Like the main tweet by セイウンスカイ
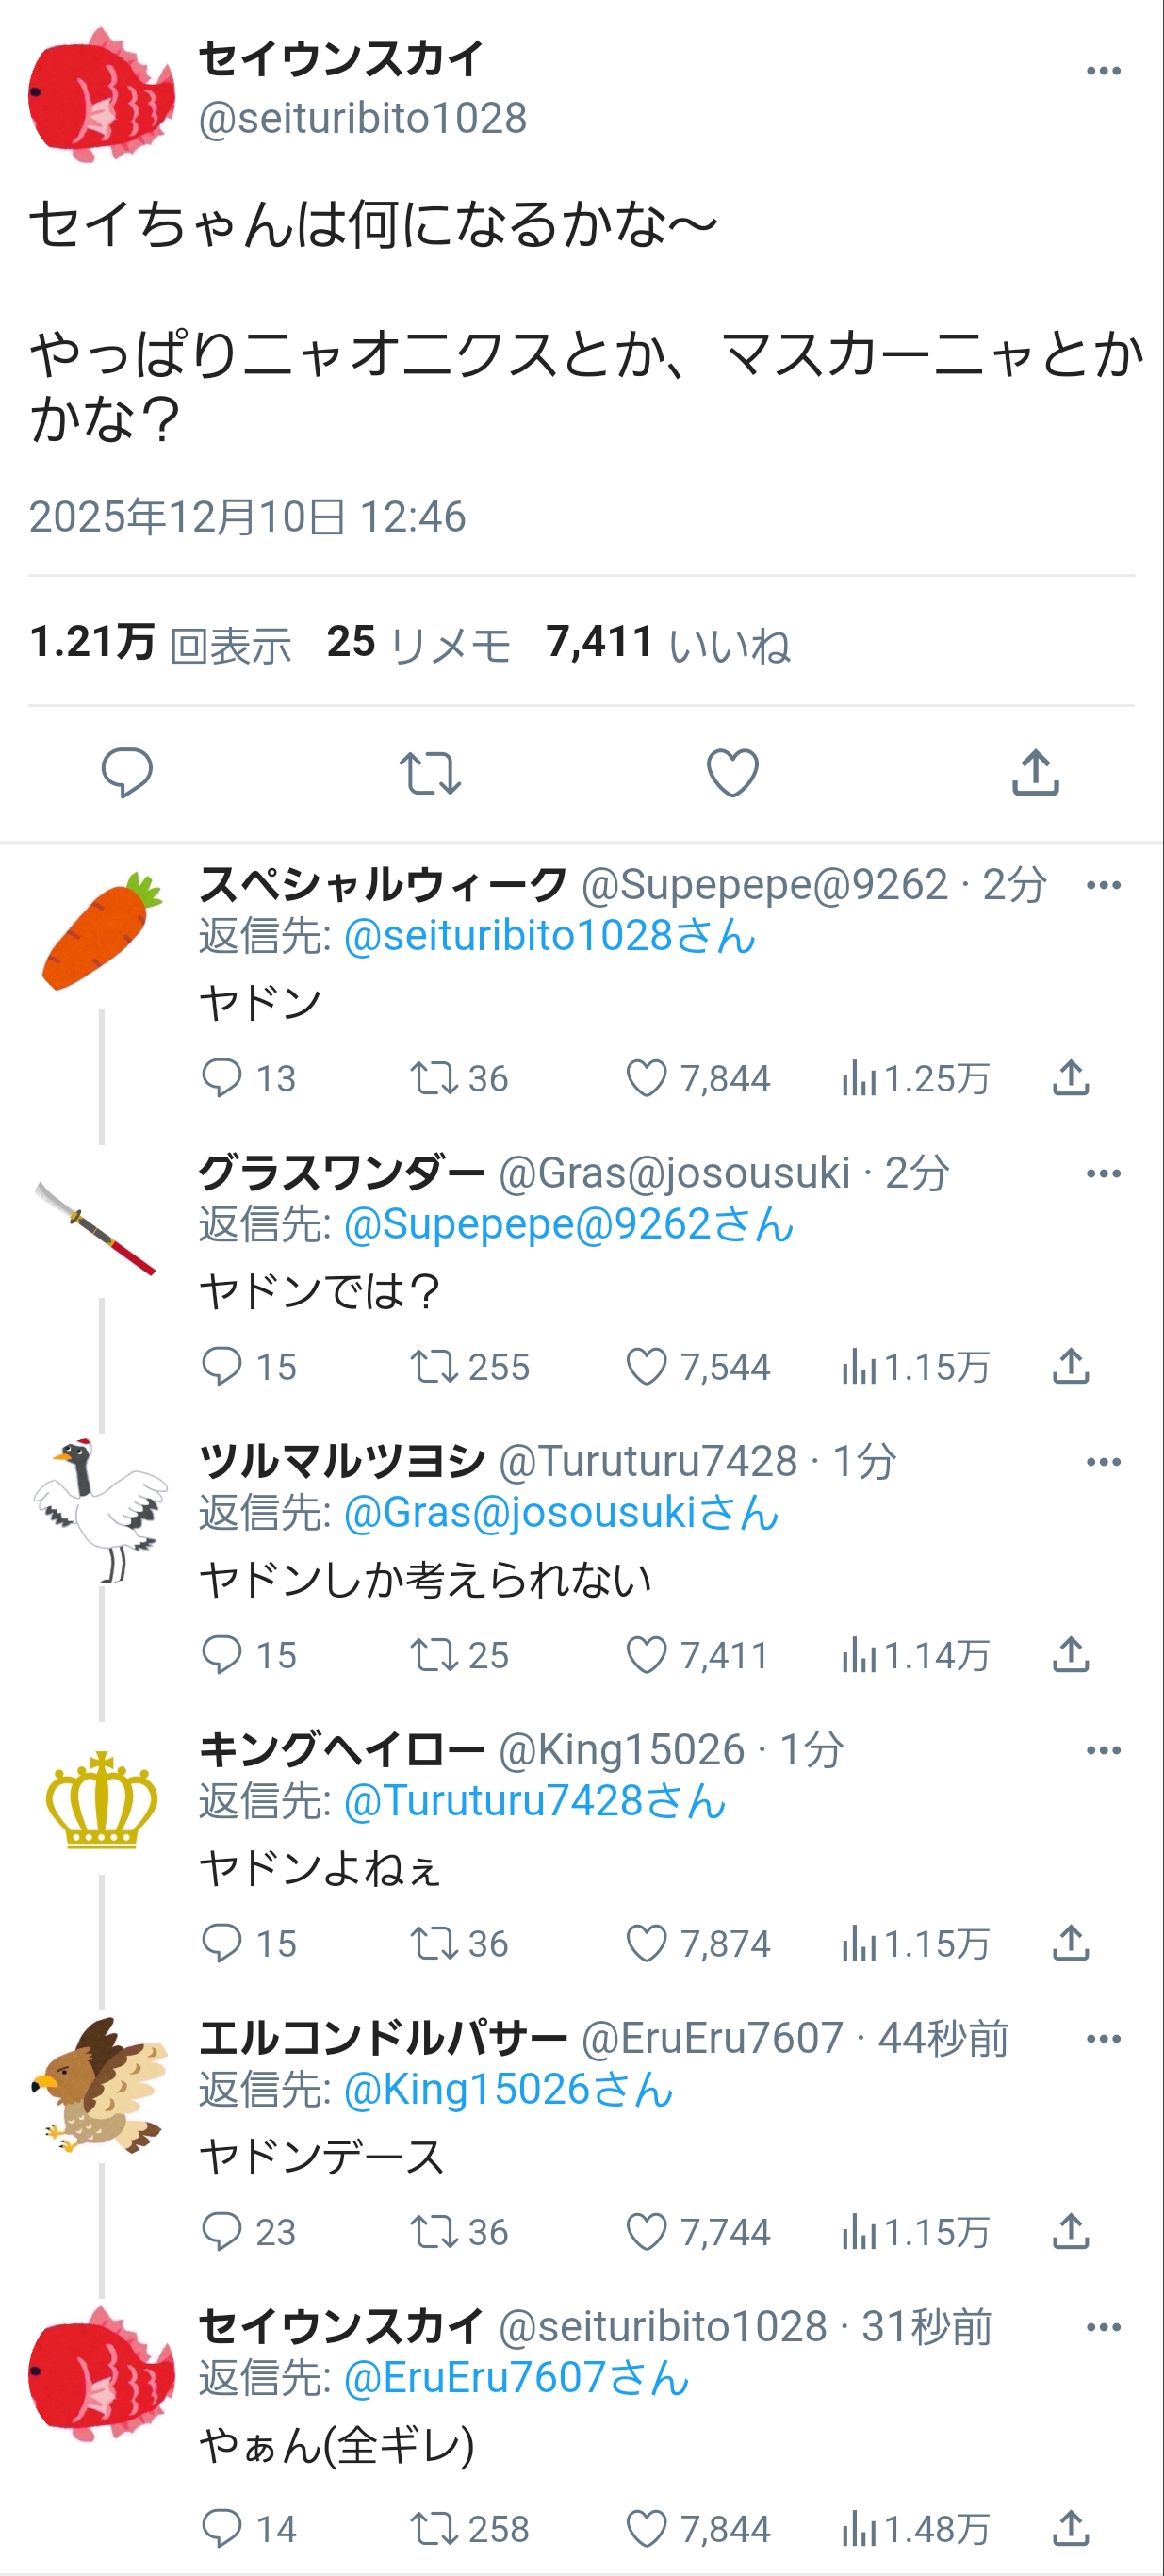The width and height of the screenshot is (1164, 2576). (733, 773)
